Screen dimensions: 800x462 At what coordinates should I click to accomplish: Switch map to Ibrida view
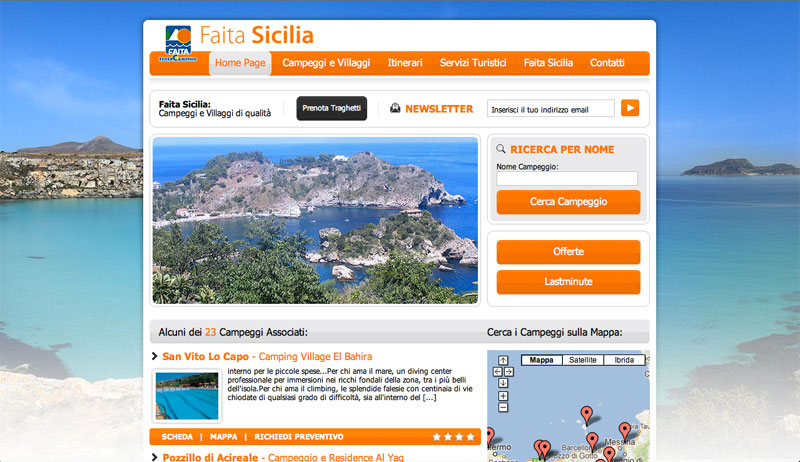point(624,360)
